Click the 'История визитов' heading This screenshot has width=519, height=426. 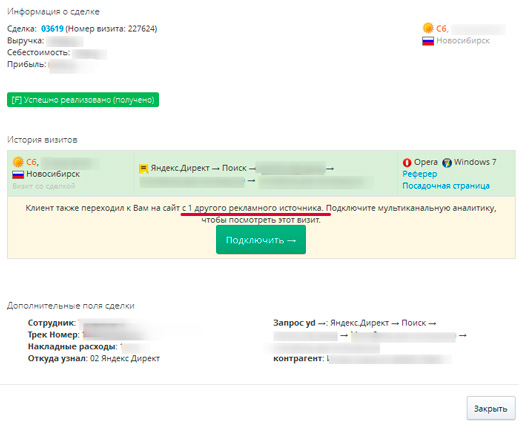42,140
